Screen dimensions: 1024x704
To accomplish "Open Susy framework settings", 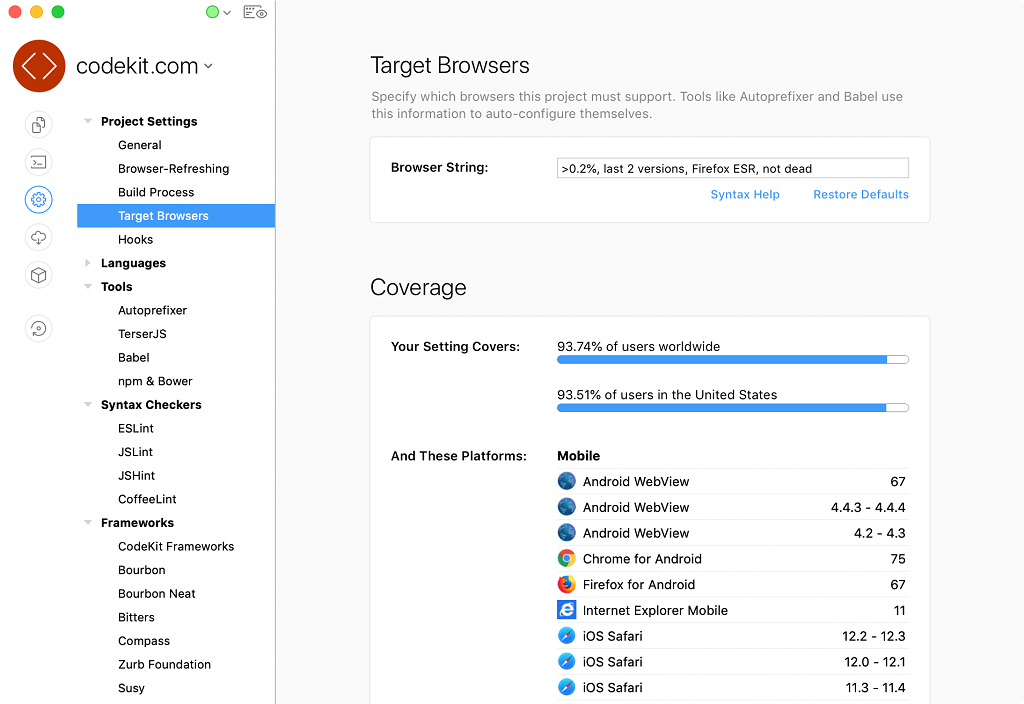I will click(131, 688).
